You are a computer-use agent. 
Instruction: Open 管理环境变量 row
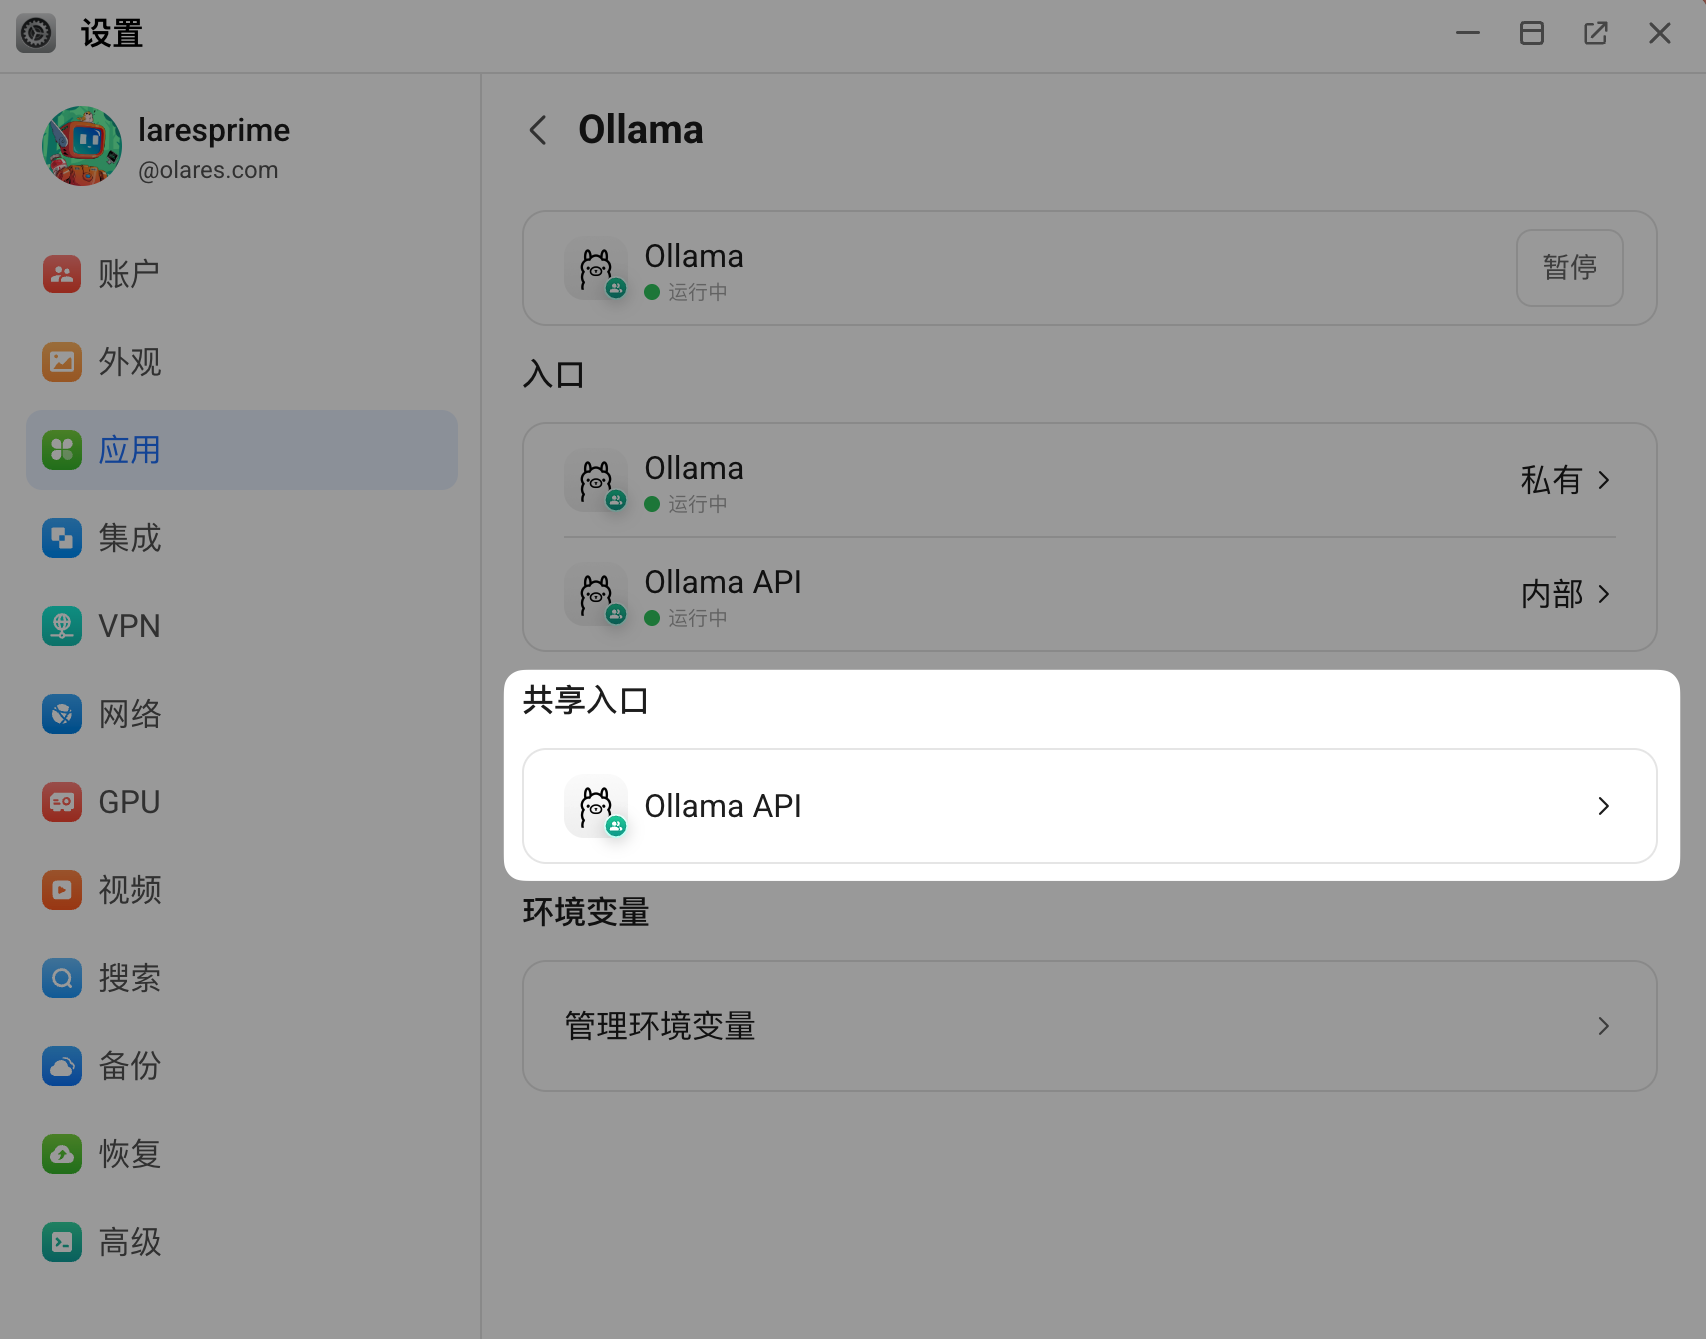click(1090, 1026)
